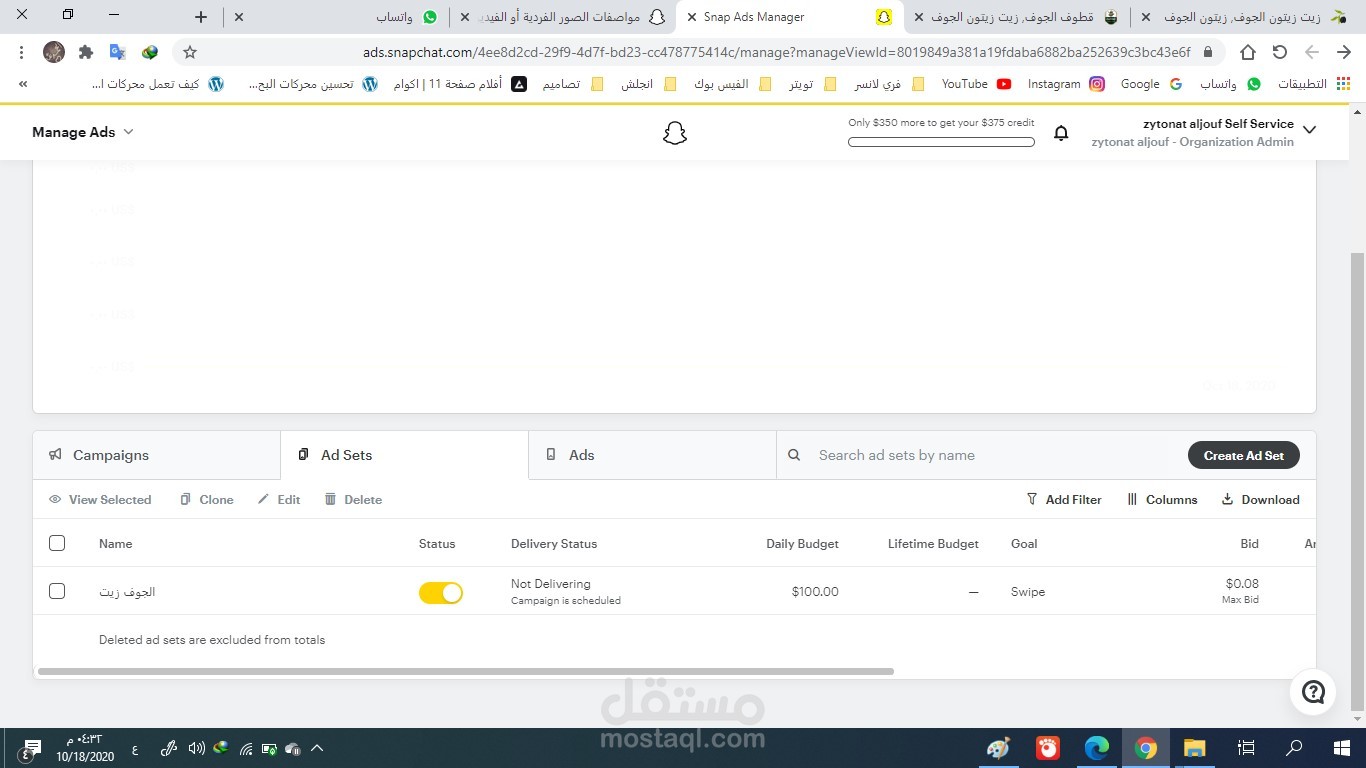Open the notifications bell in Snap Ads Manager

pos(1061,133)
